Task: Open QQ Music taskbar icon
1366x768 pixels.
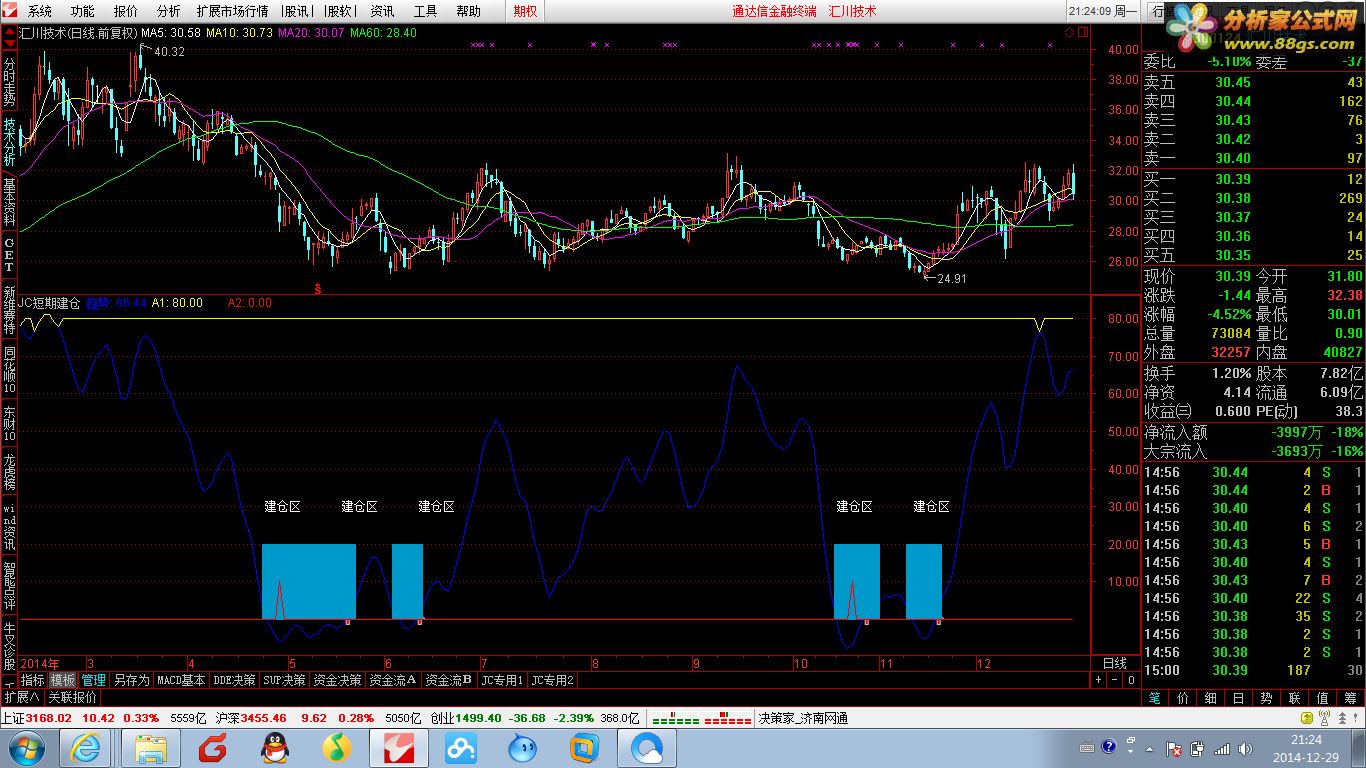Action: [337, 748]
